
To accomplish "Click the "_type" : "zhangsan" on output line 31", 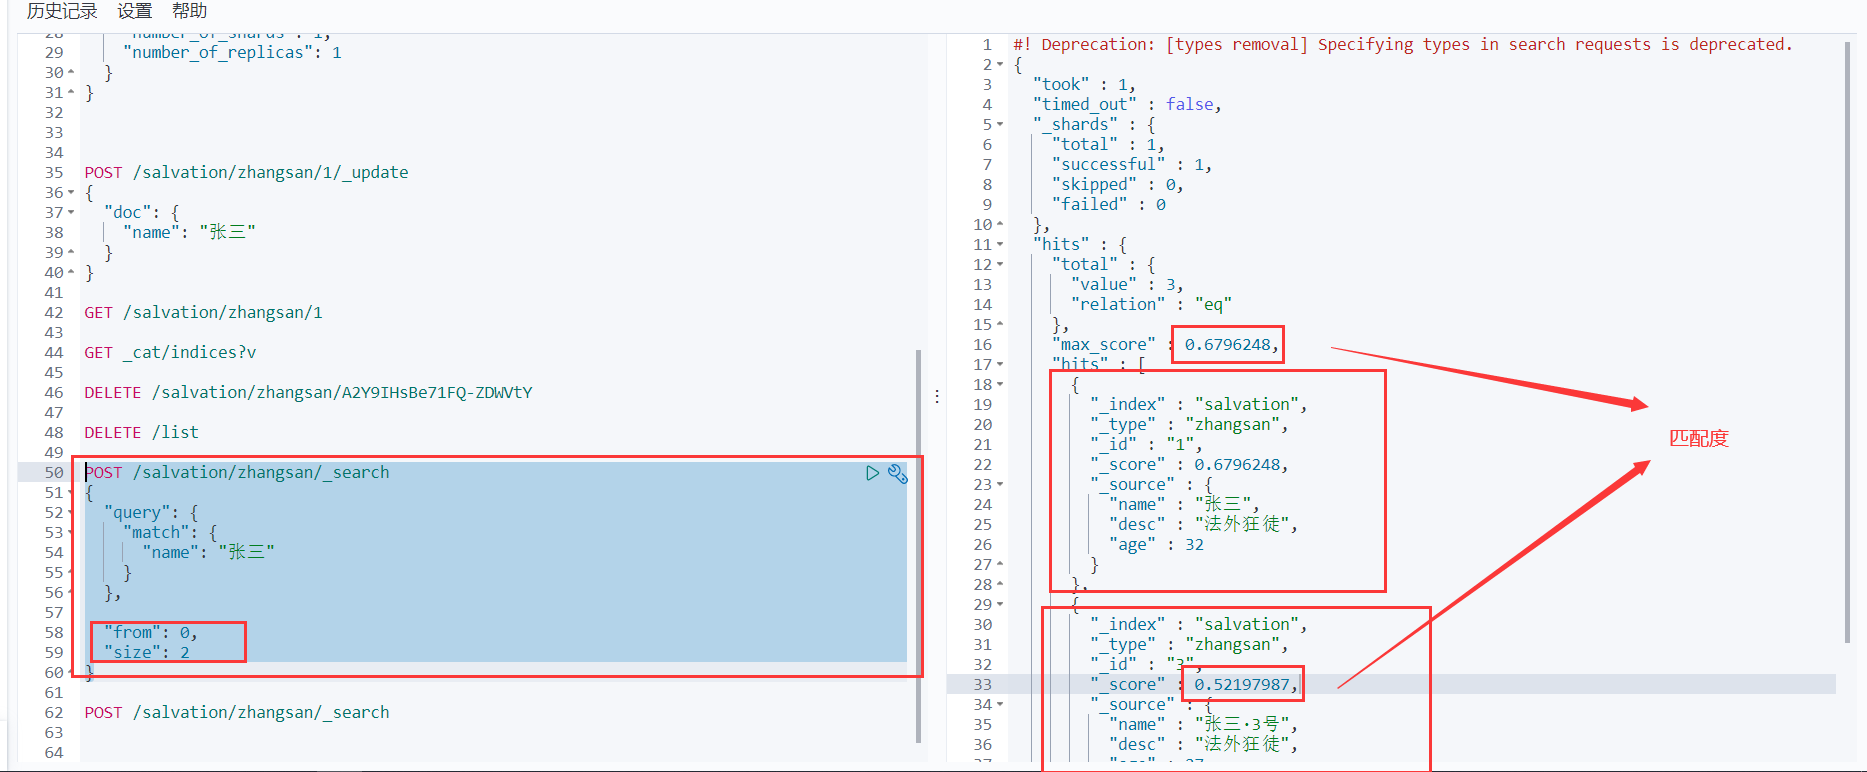I will click(1189, 644).
